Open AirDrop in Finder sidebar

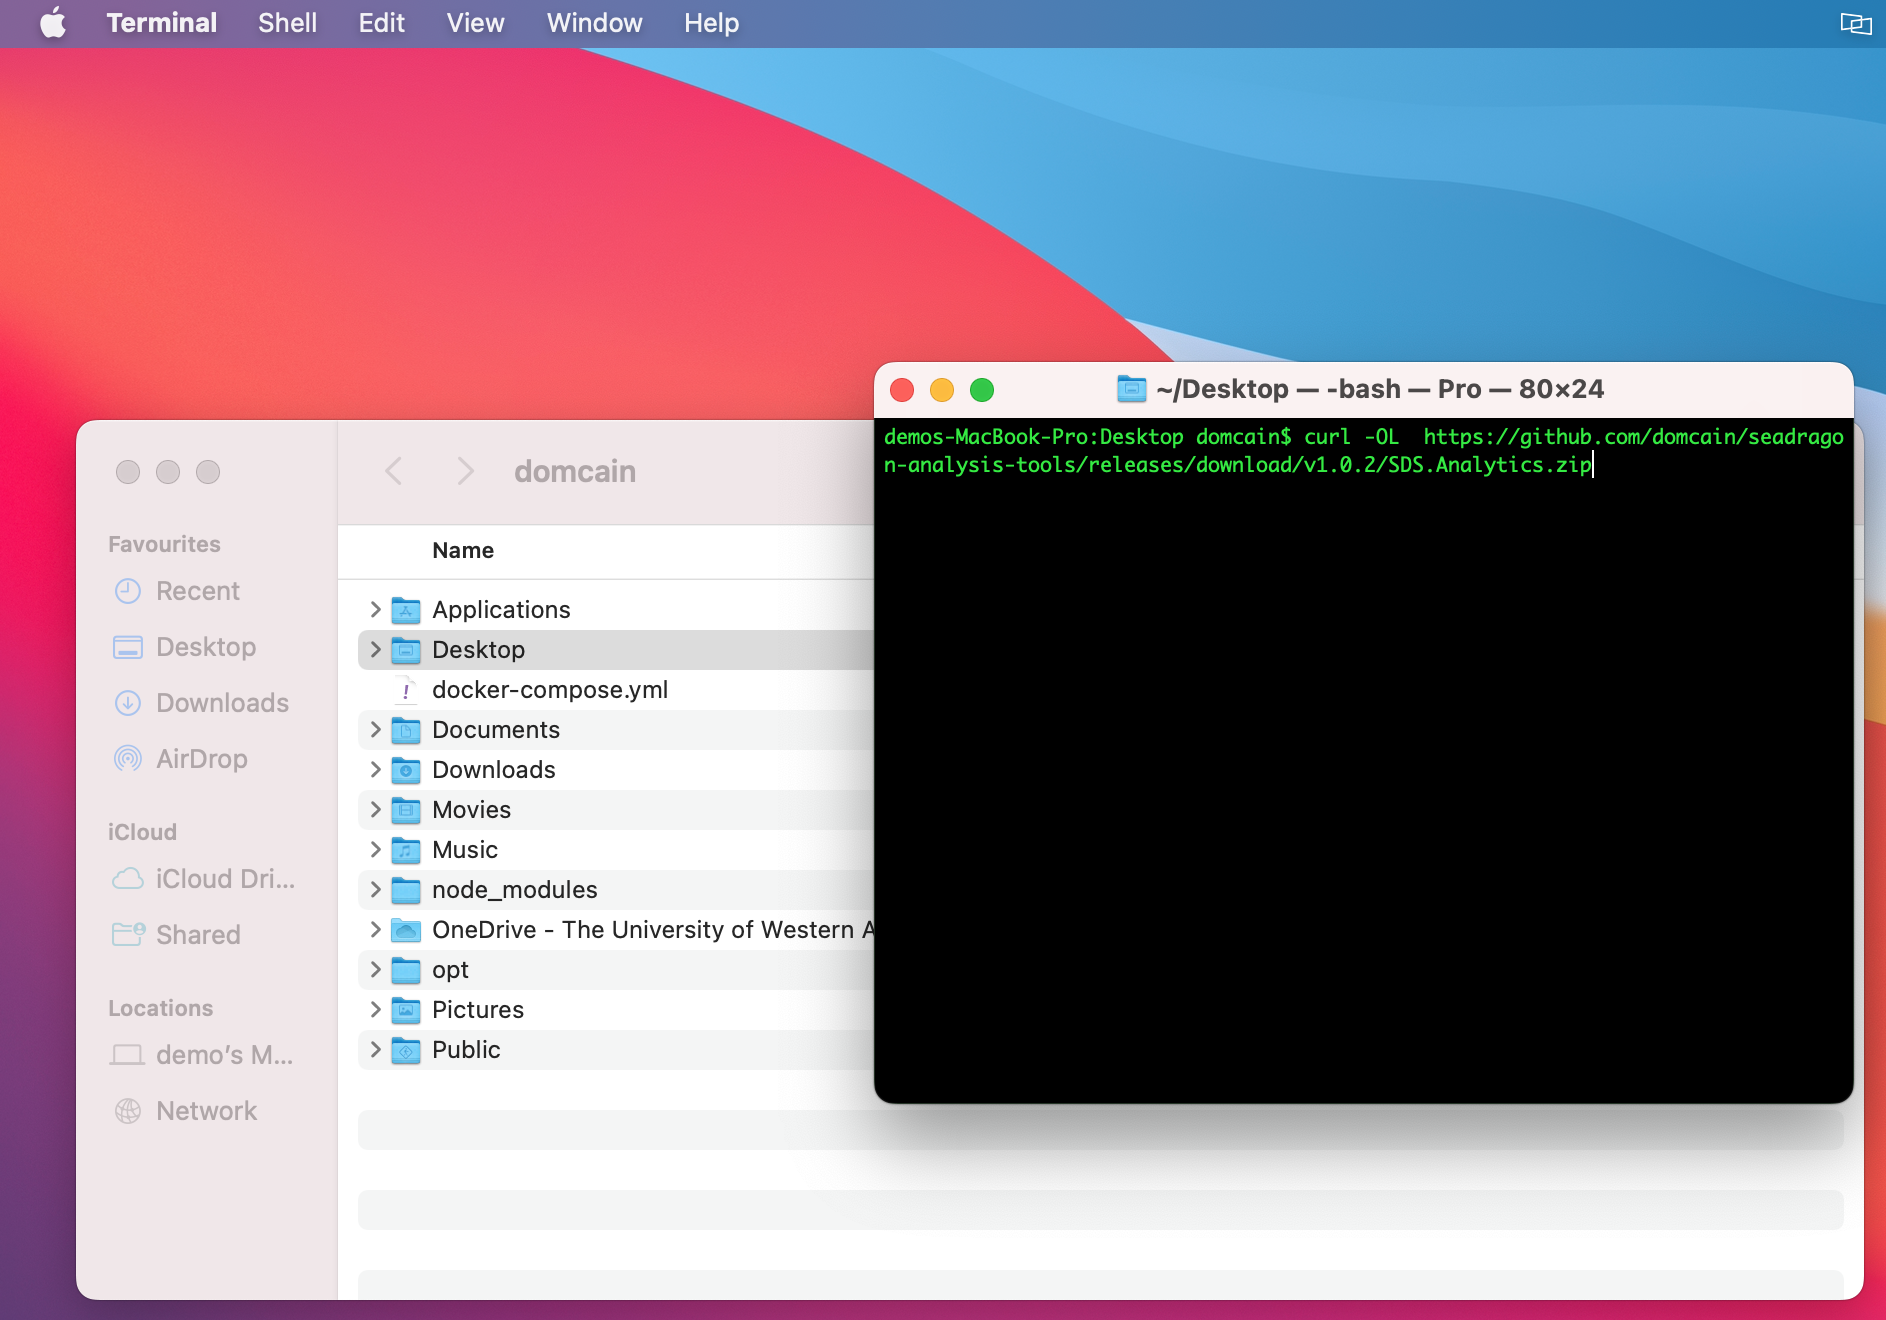181,759
